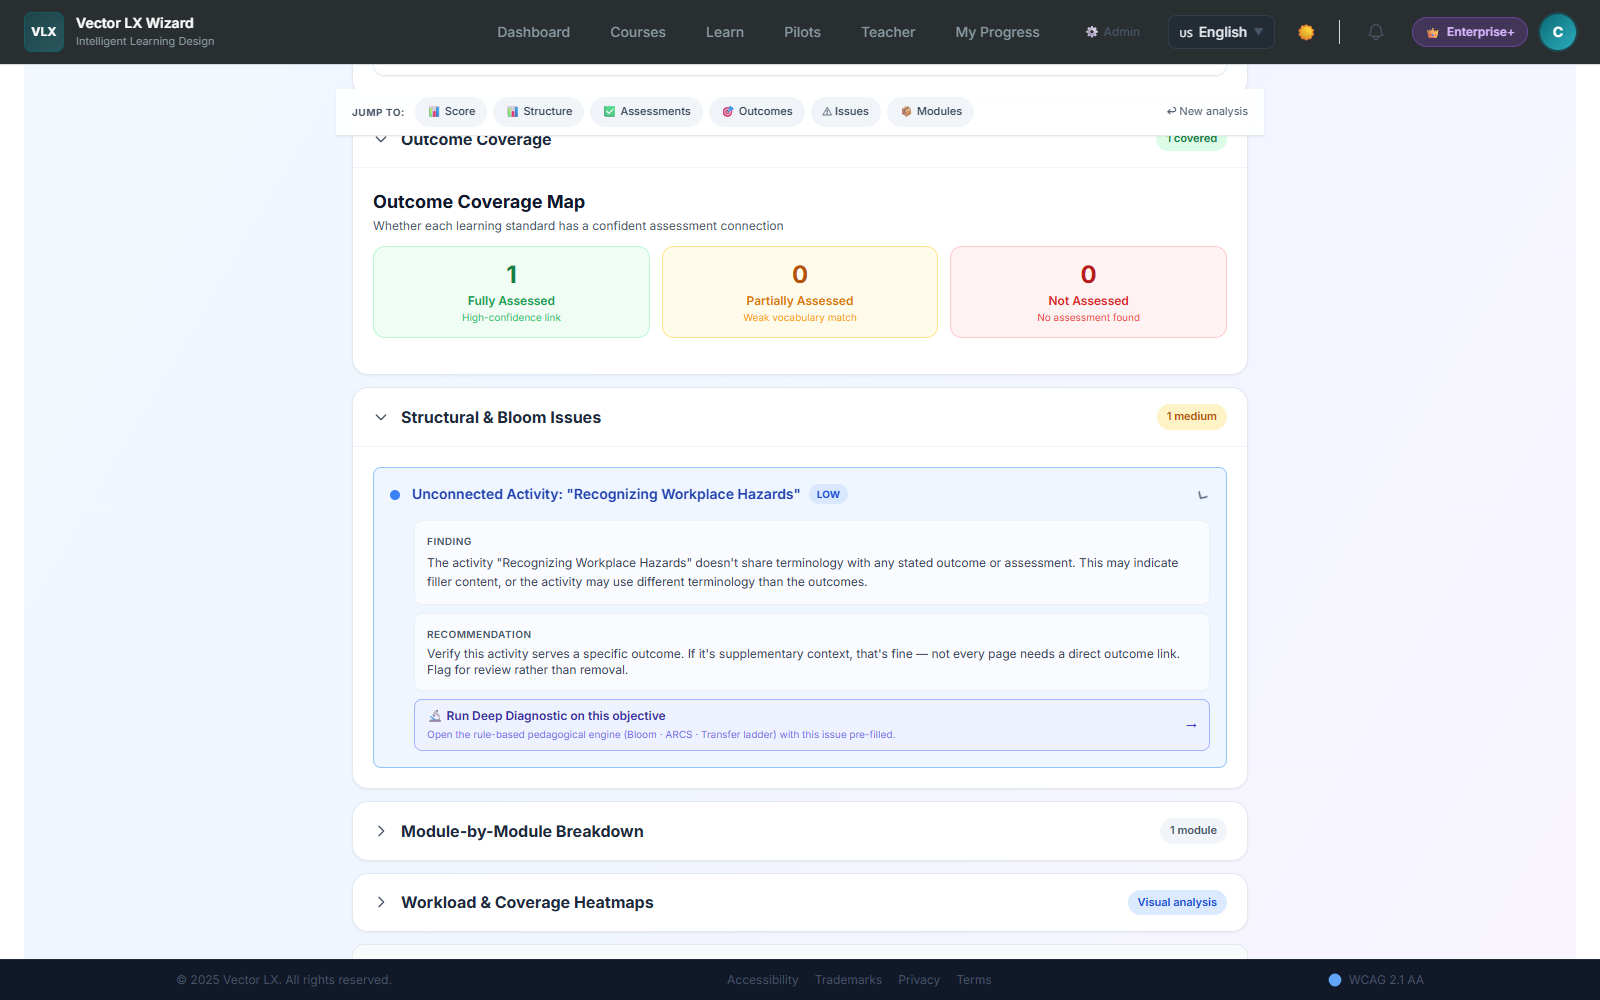Toggle the sun theme icon

[x=1306, y=32]
